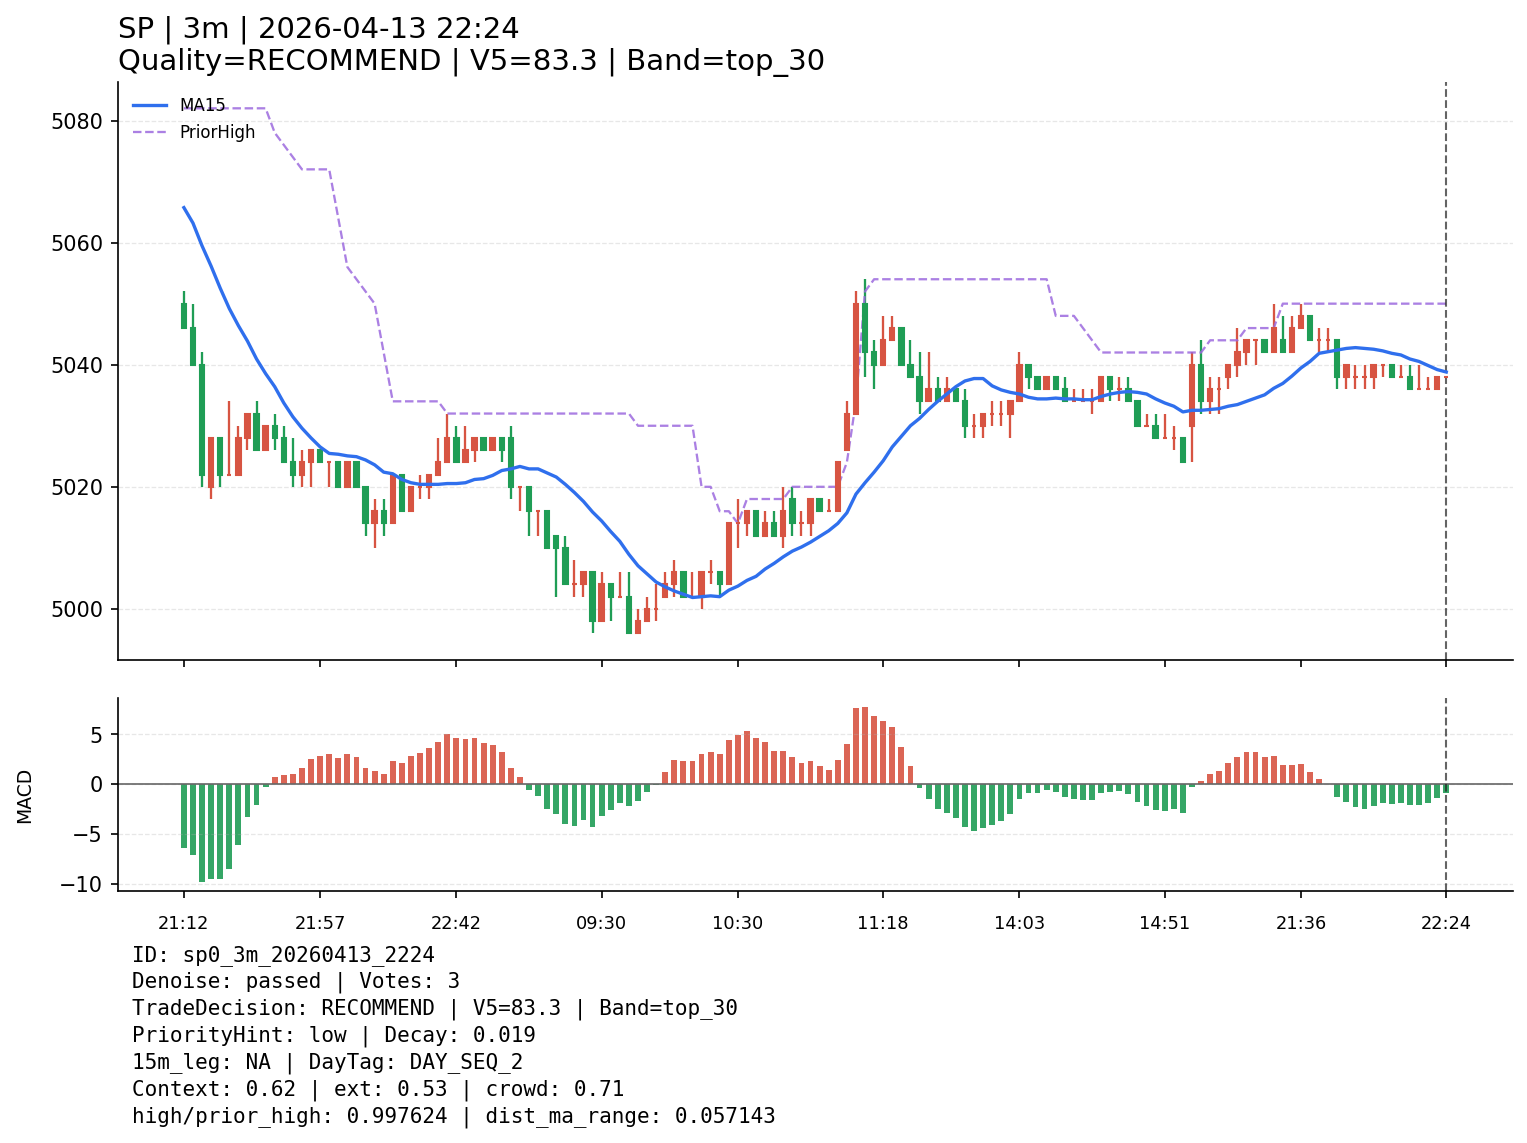Click the chart title starting with SP | 3m
Image resolution: width=1527 pixels, height=1143 pixels.
(318, 29)
